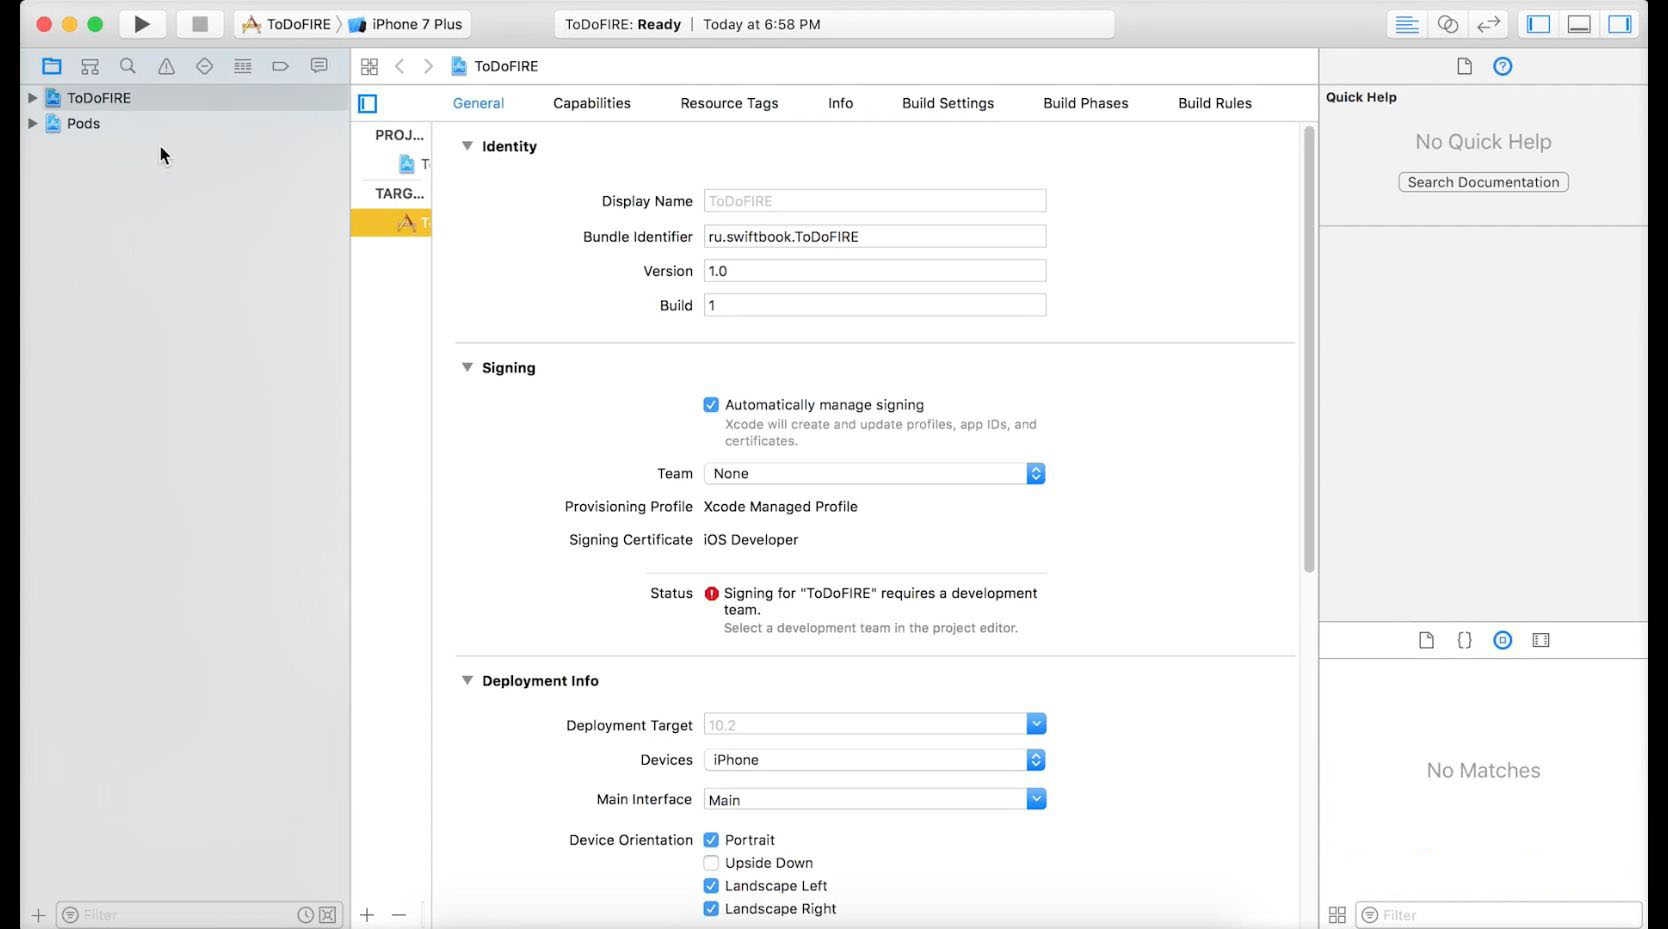Add a new target with plus button
This screenshot has width=1668, height=929.
tap(367, 915)
